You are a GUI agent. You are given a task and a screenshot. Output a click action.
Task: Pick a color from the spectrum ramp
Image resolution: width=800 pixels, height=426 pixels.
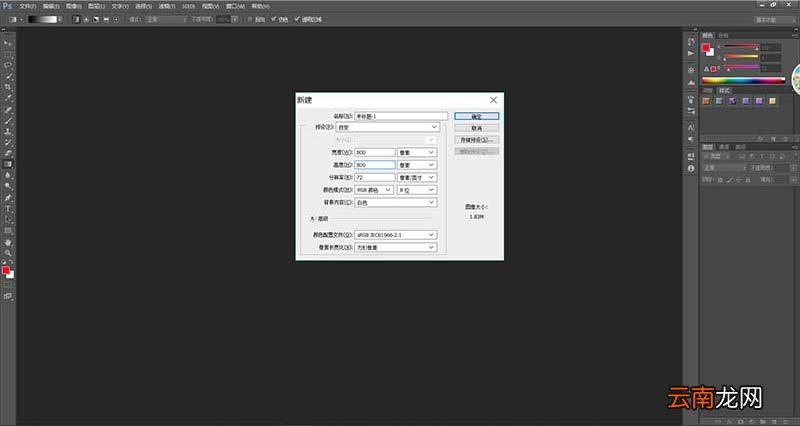(x=743, y=80)
